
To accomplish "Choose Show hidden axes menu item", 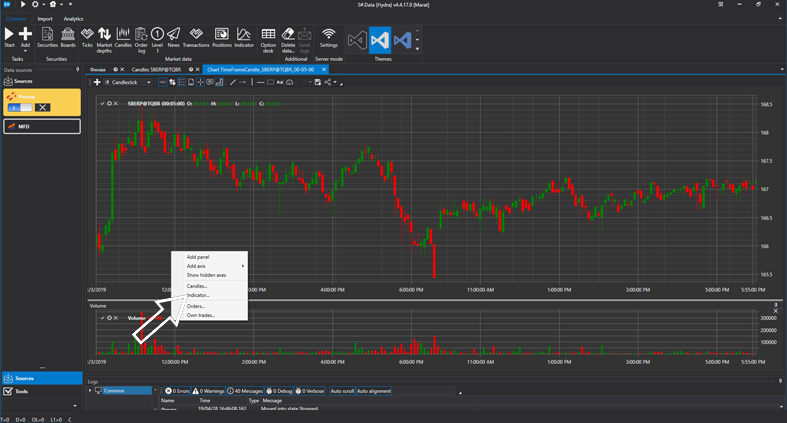I will click(x=209, y=275).
